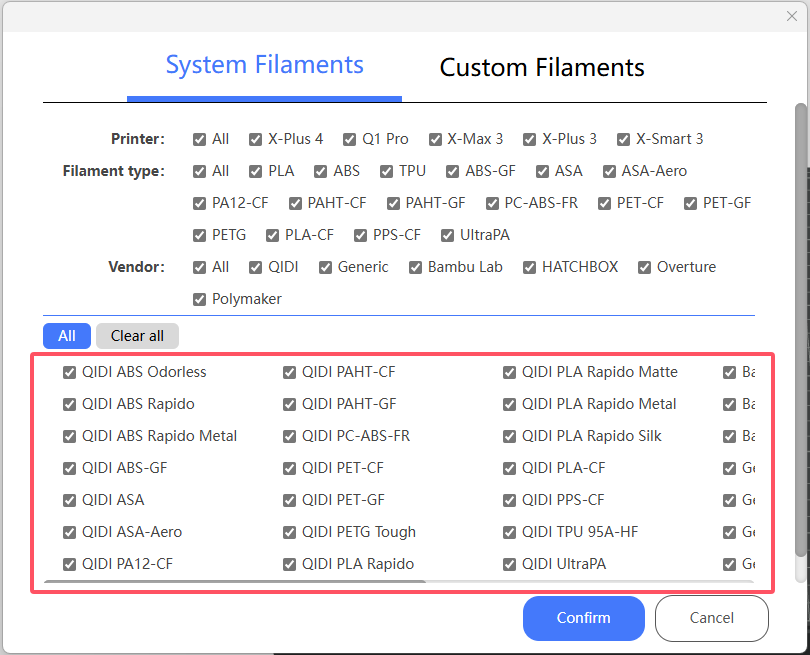This screenshot has height=655, width=810.
Task: Uncheck QIDI PA12-CF in the filament list
Action: click(69, 565)
